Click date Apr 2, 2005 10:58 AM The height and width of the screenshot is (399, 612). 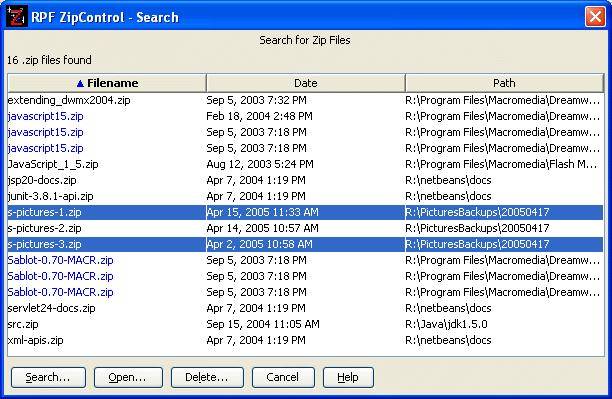[x=260, y=244]
